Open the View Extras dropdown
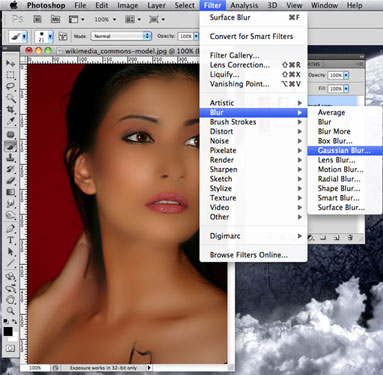The width and height of the screenshot is (383, 375). [x=76, y=19]
